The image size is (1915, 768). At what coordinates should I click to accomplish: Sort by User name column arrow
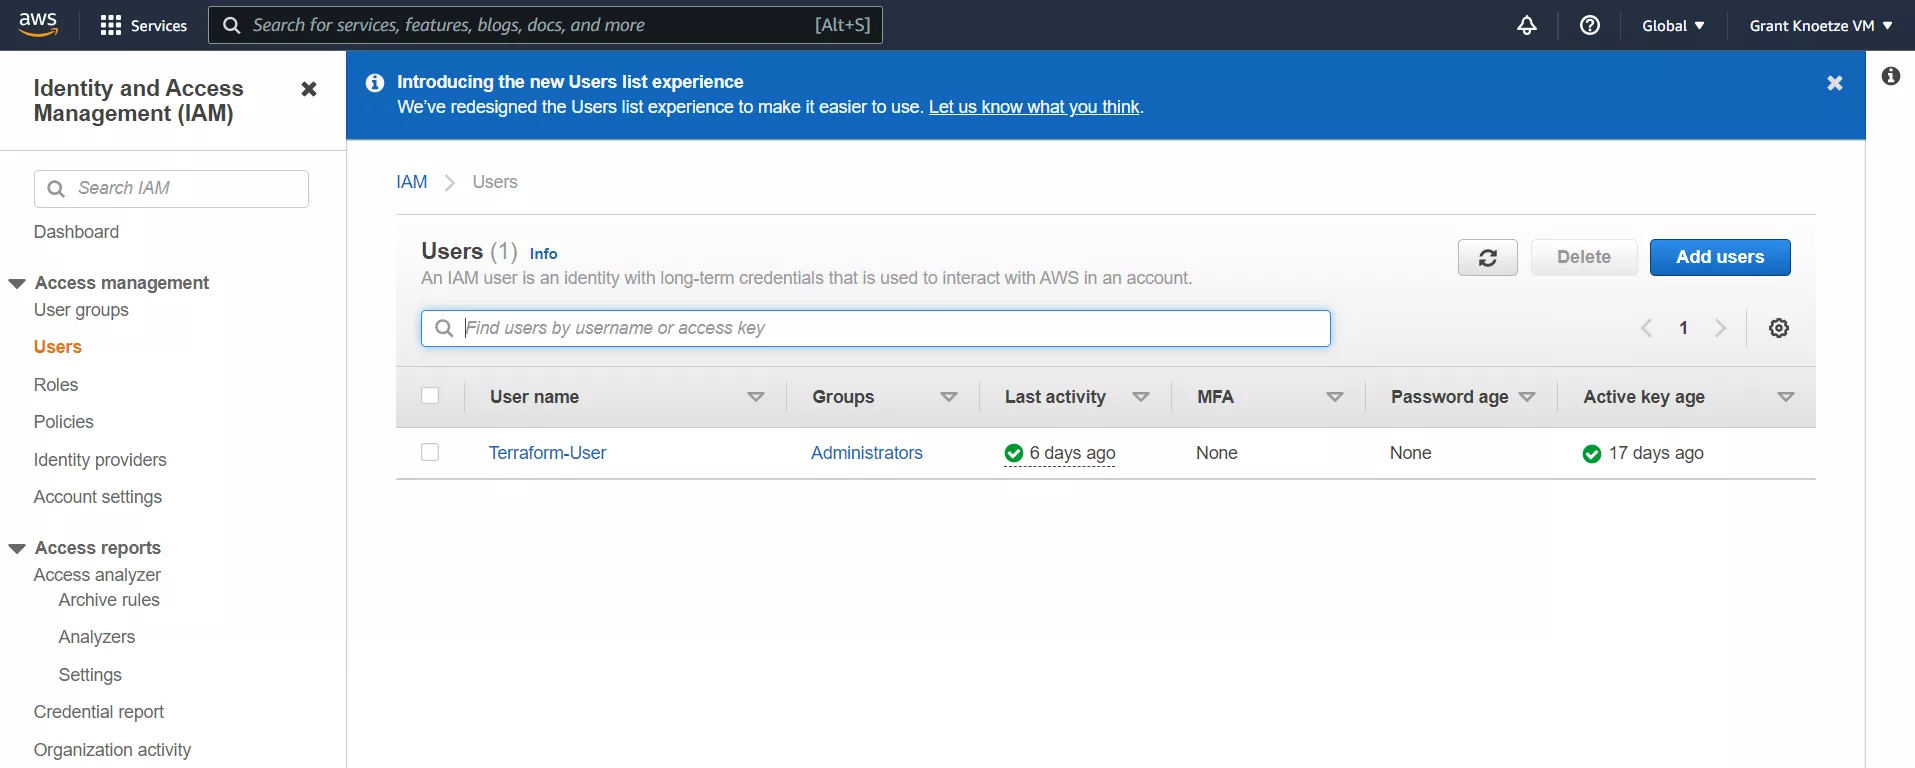click(756, 397)
